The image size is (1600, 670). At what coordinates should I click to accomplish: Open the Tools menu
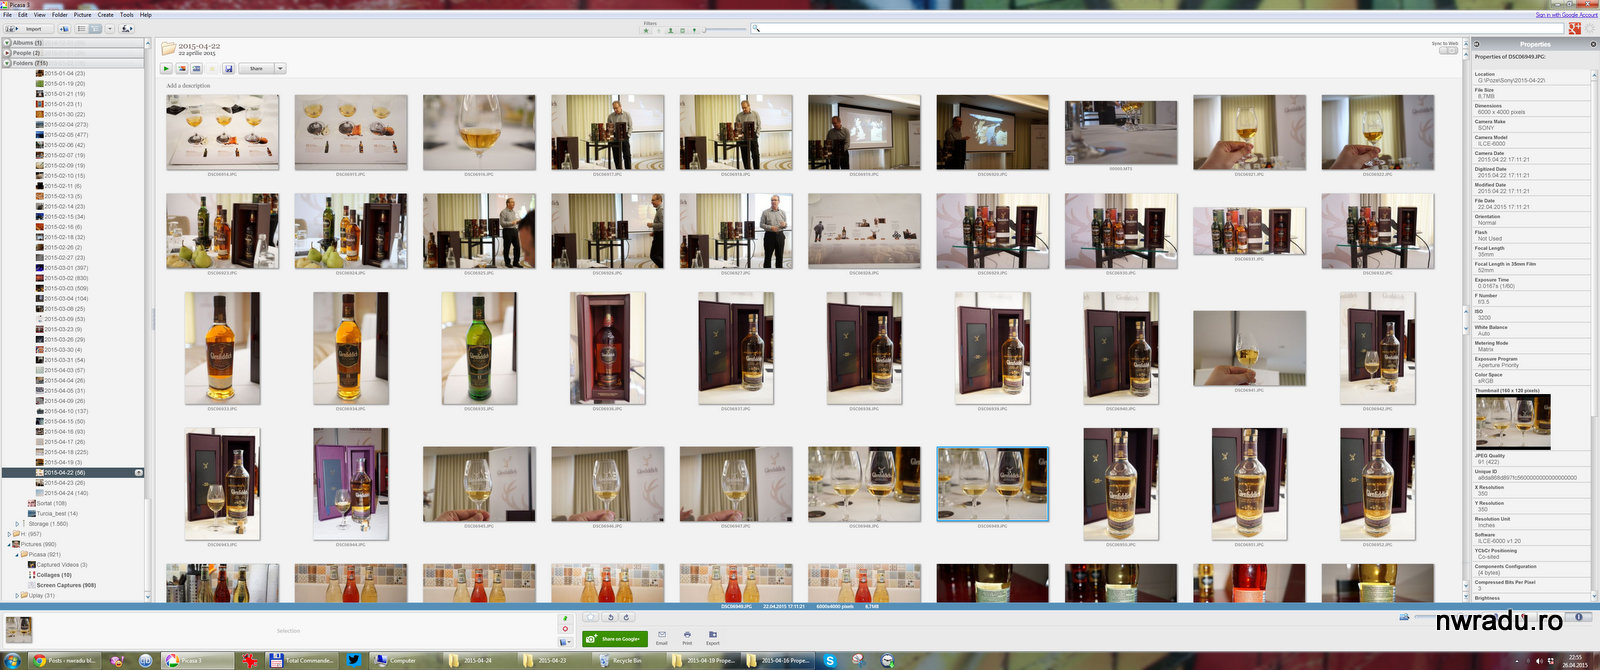(x=127, y=15)
